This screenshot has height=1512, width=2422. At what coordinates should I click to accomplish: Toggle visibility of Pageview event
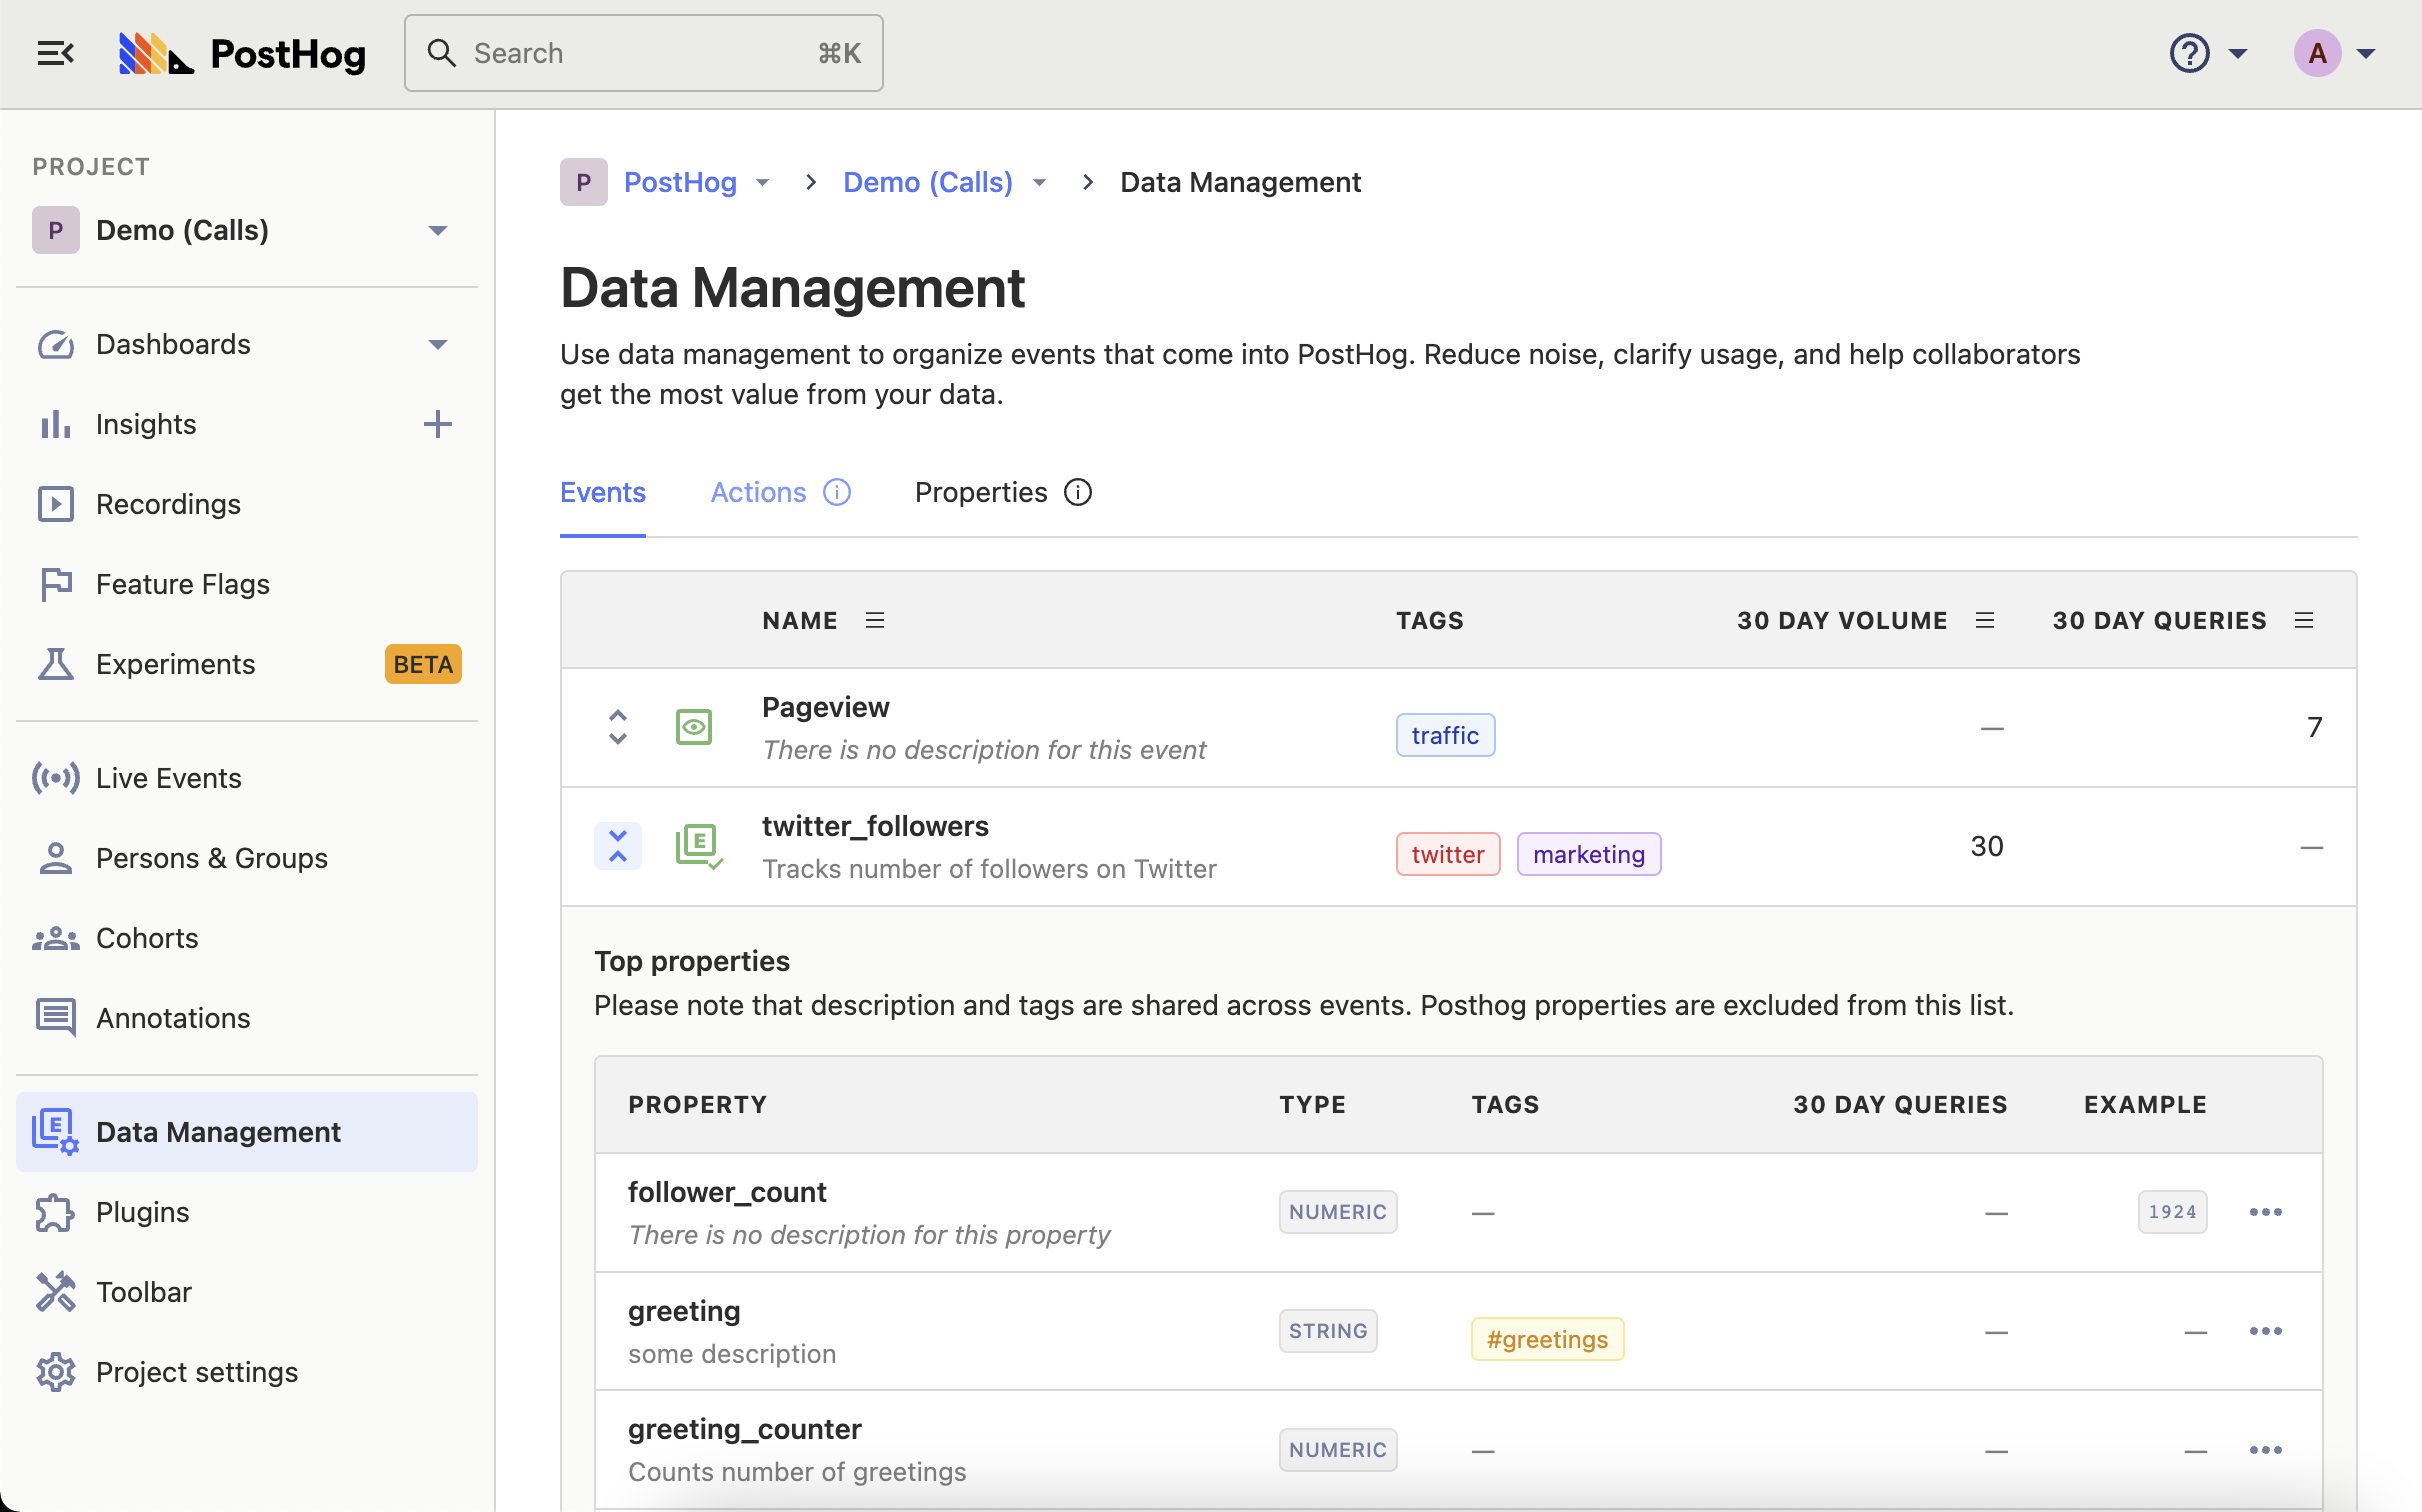tap(695, 726)
